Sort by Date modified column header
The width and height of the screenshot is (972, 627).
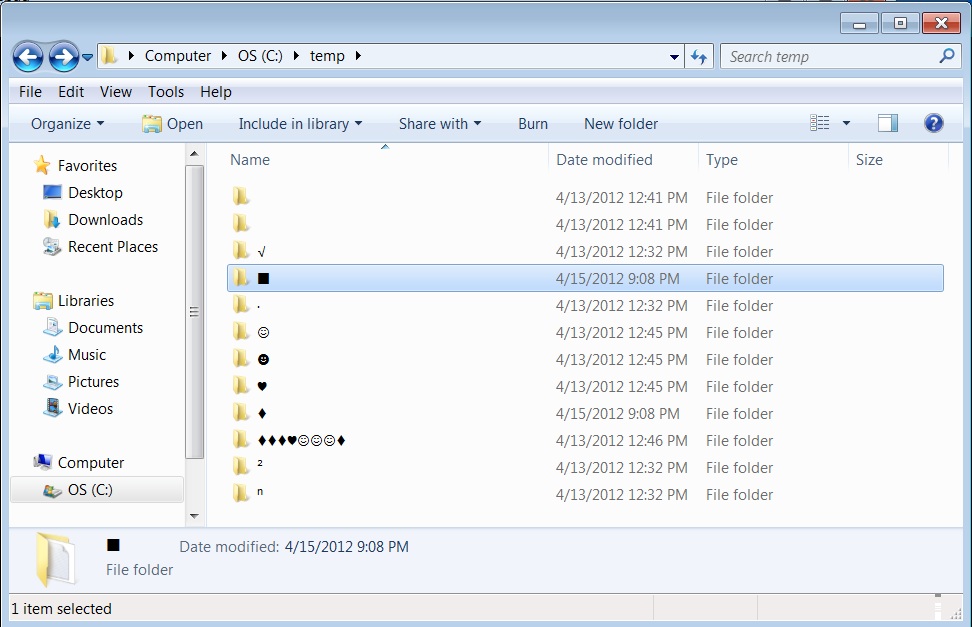click(x=604, y=160)
